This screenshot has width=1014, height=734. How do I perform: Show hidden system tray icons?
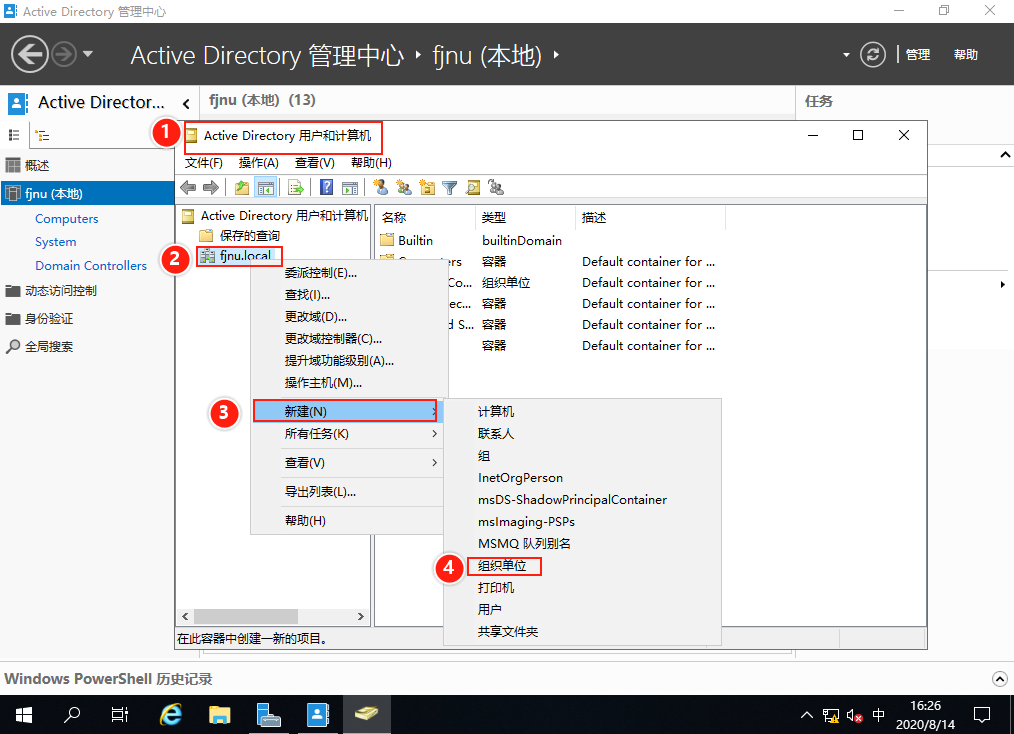tap(806, 715)
